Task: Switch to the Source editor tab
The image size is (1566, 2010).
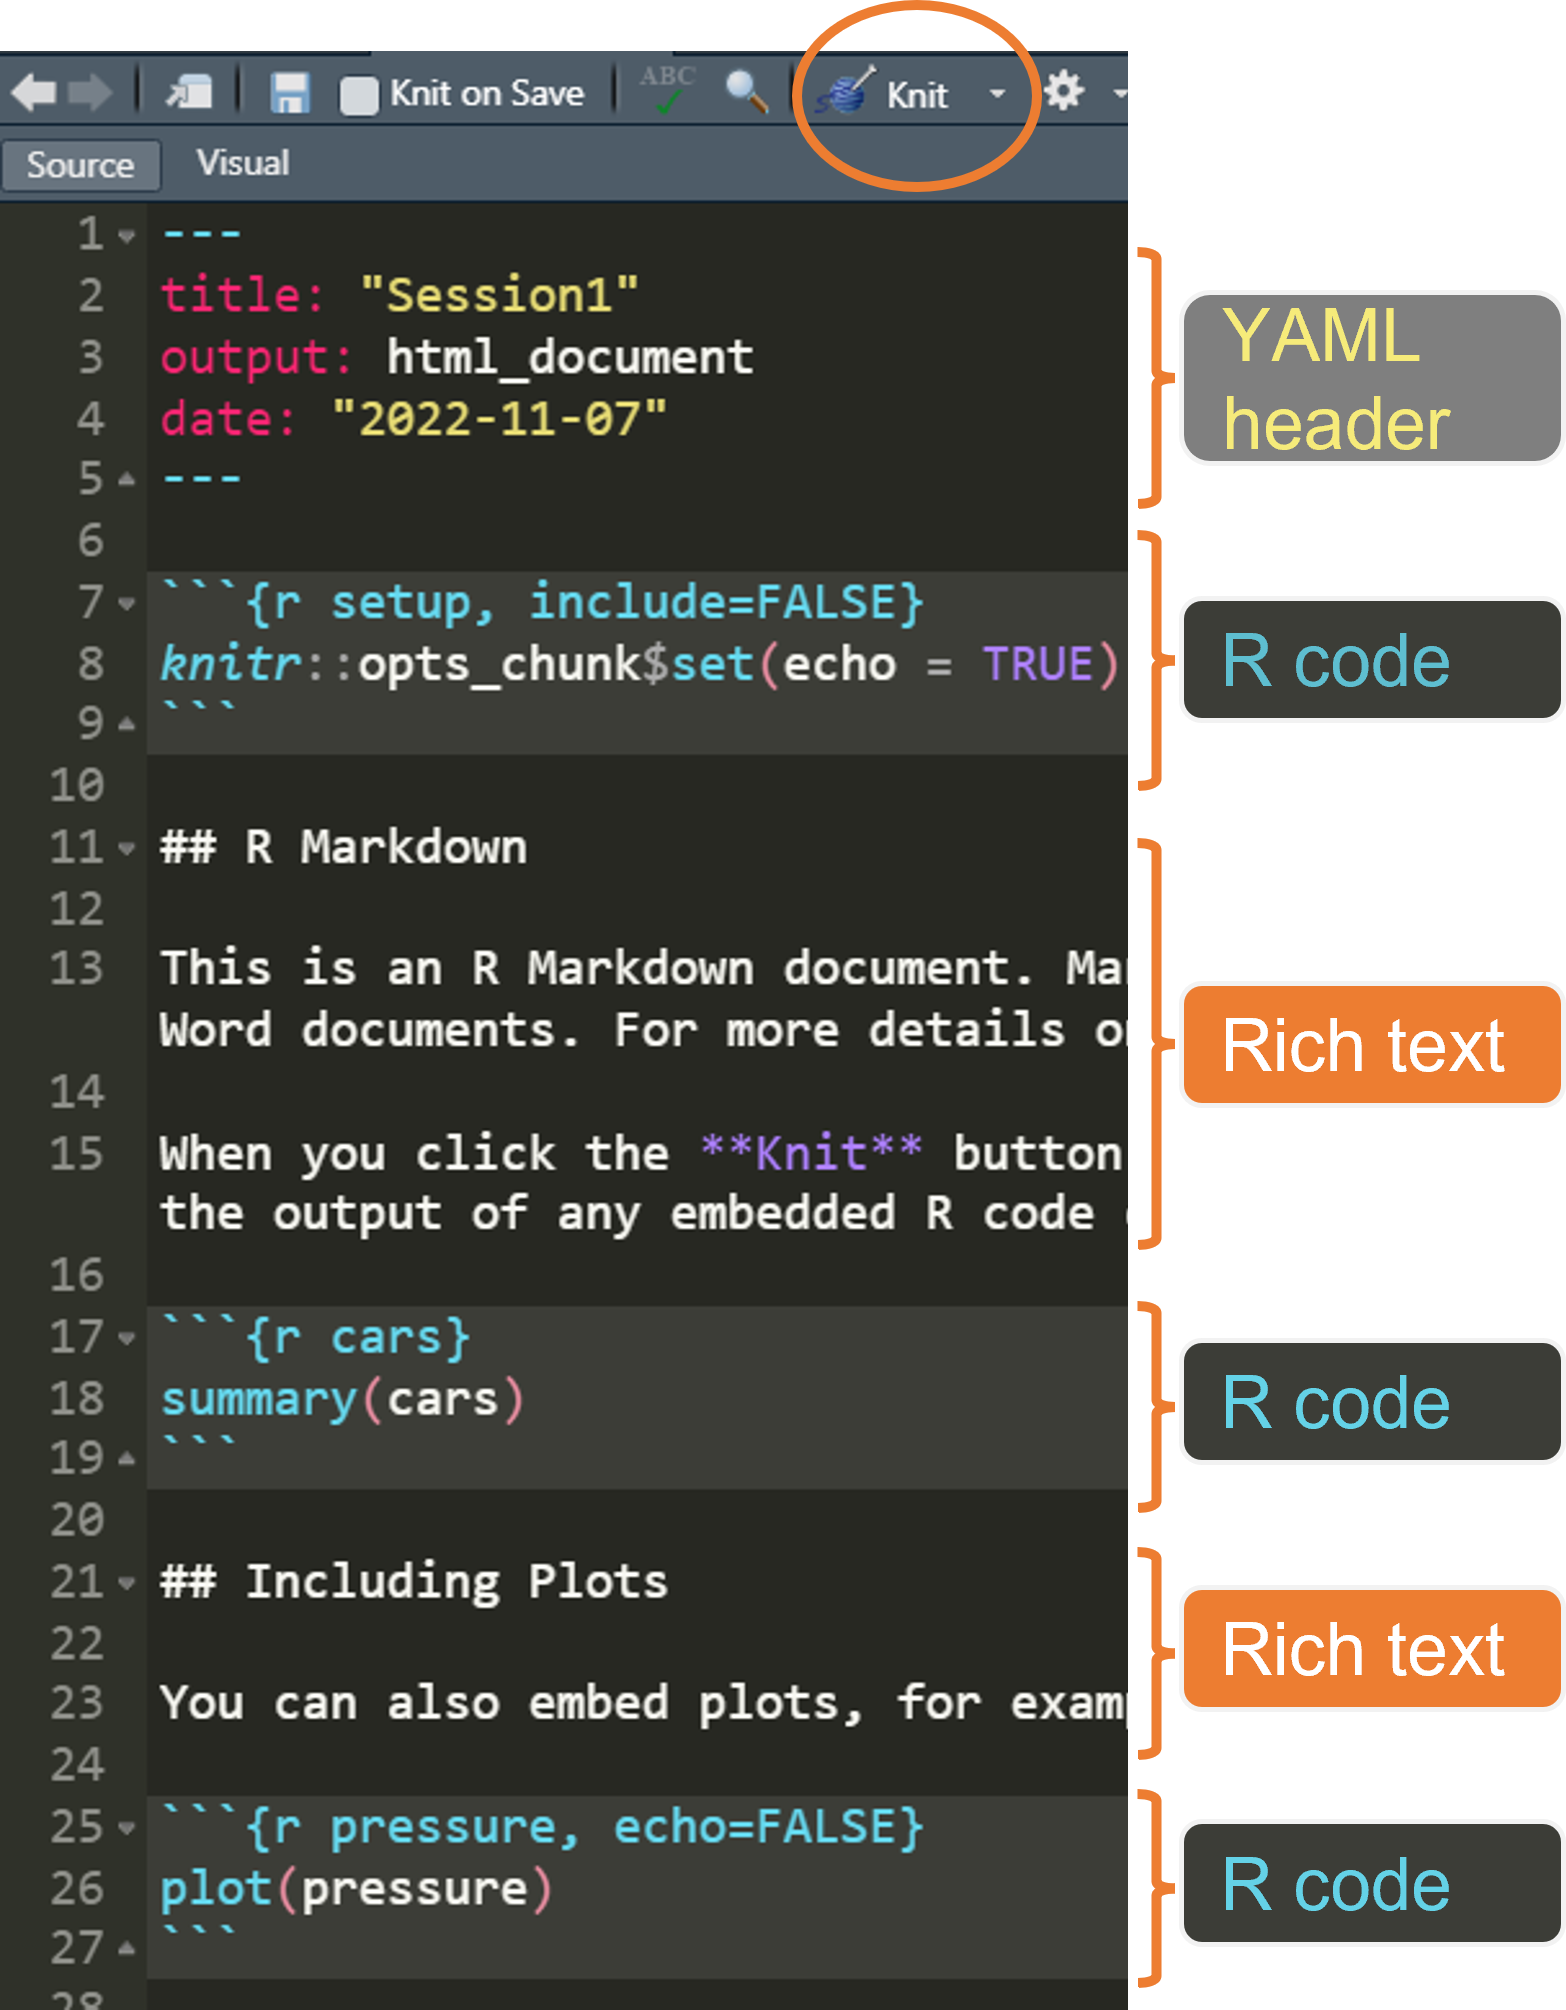Action: click(x=81, y=165)
